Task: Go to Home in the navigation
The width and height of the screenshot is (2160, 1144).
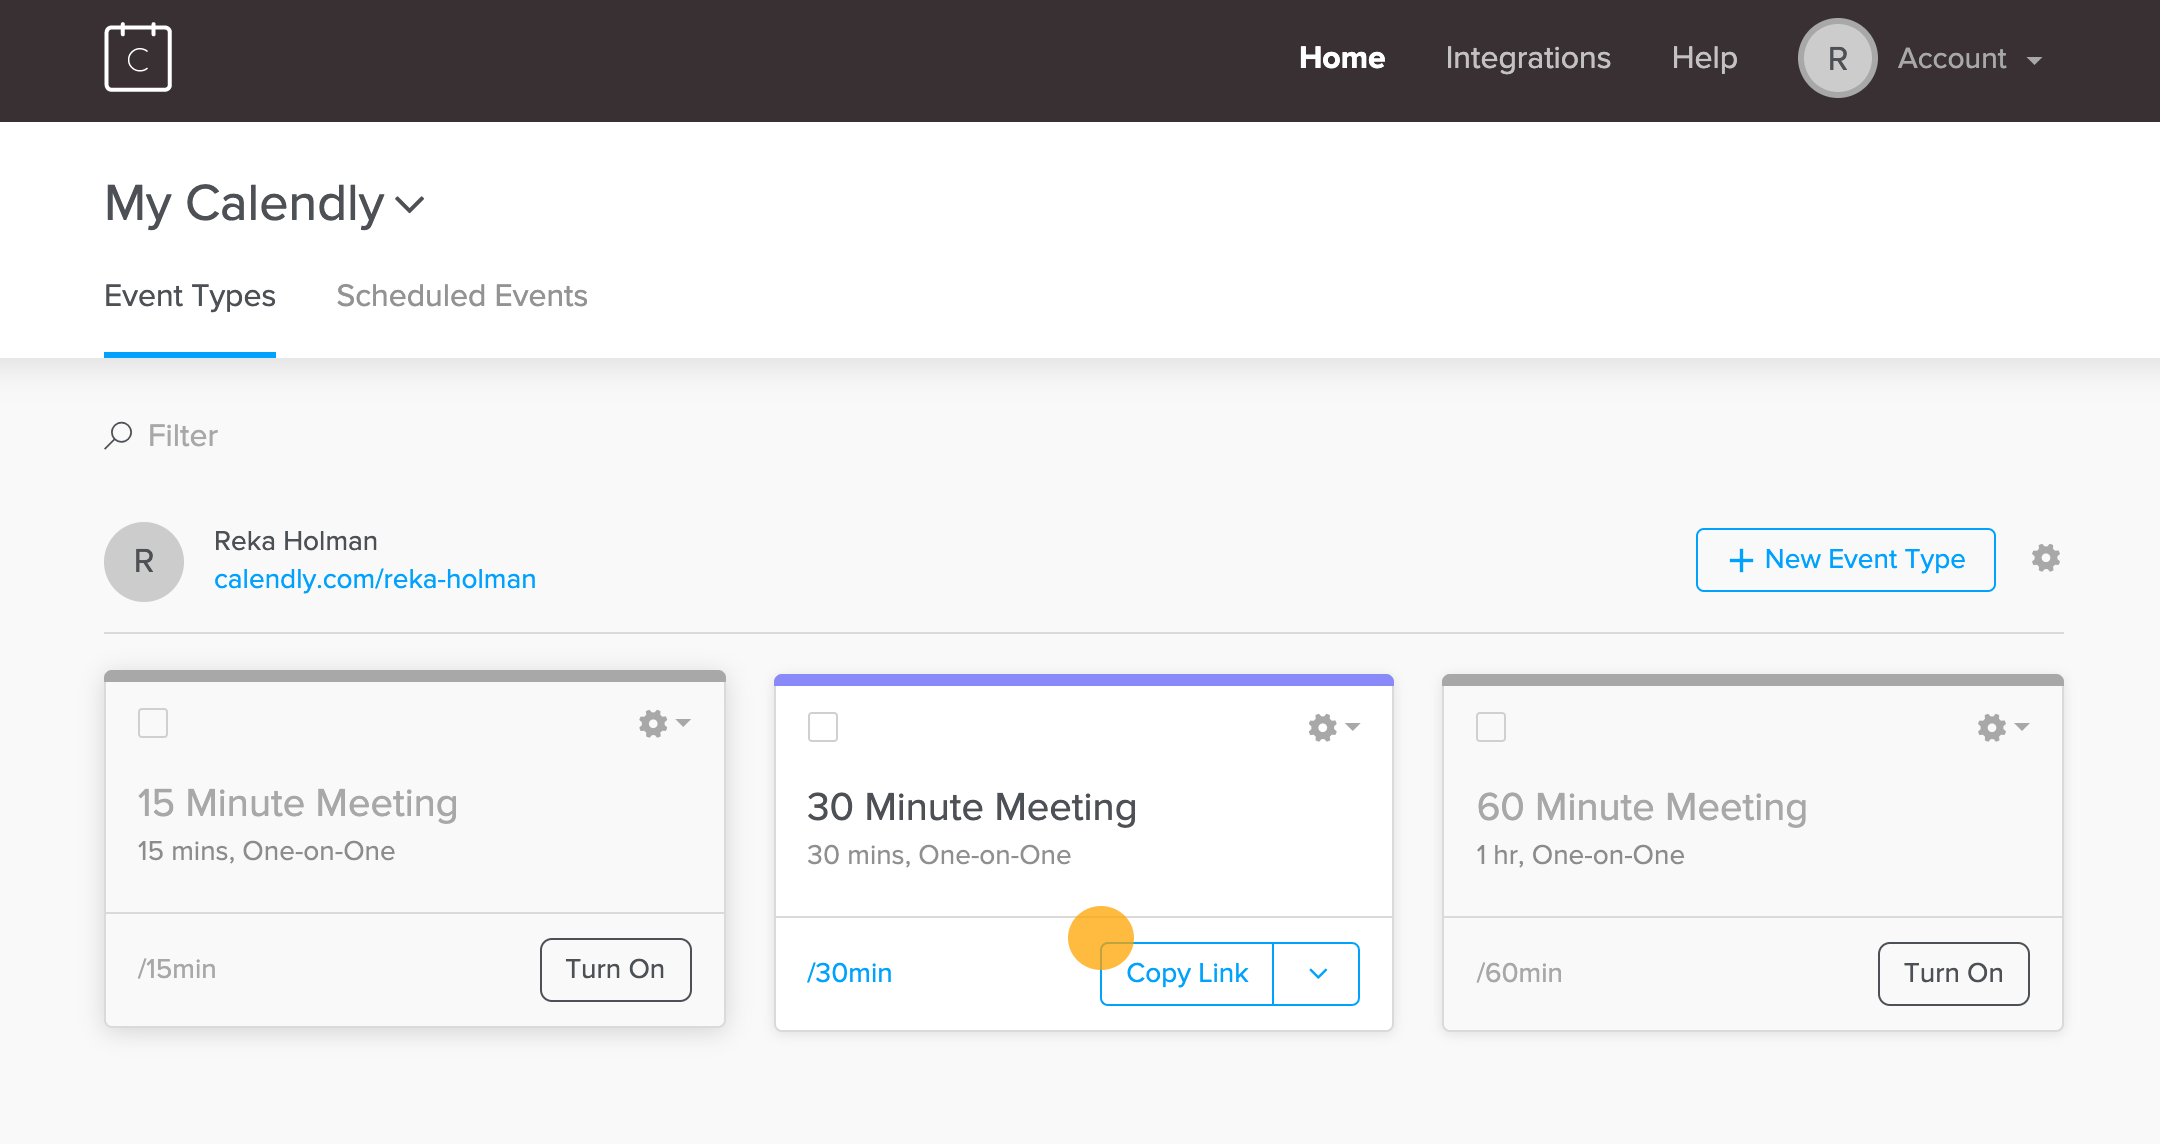Action: (1342, 58)
